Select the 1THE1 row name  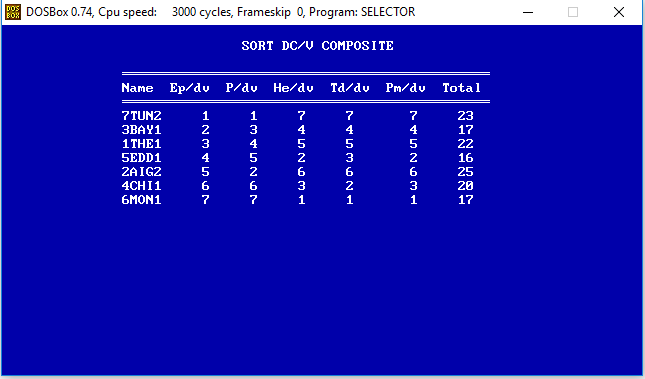point(142,144)
